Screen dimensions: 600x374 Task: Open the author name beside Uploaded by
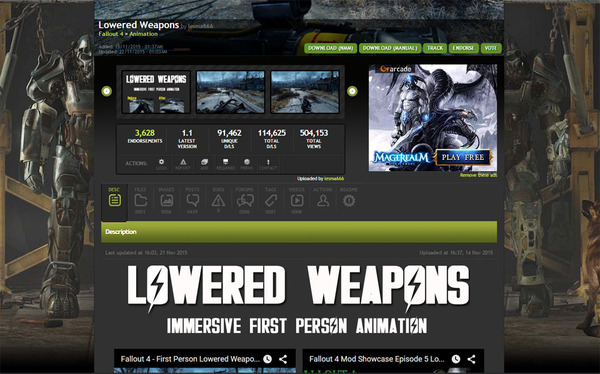(x=334, y=179)
